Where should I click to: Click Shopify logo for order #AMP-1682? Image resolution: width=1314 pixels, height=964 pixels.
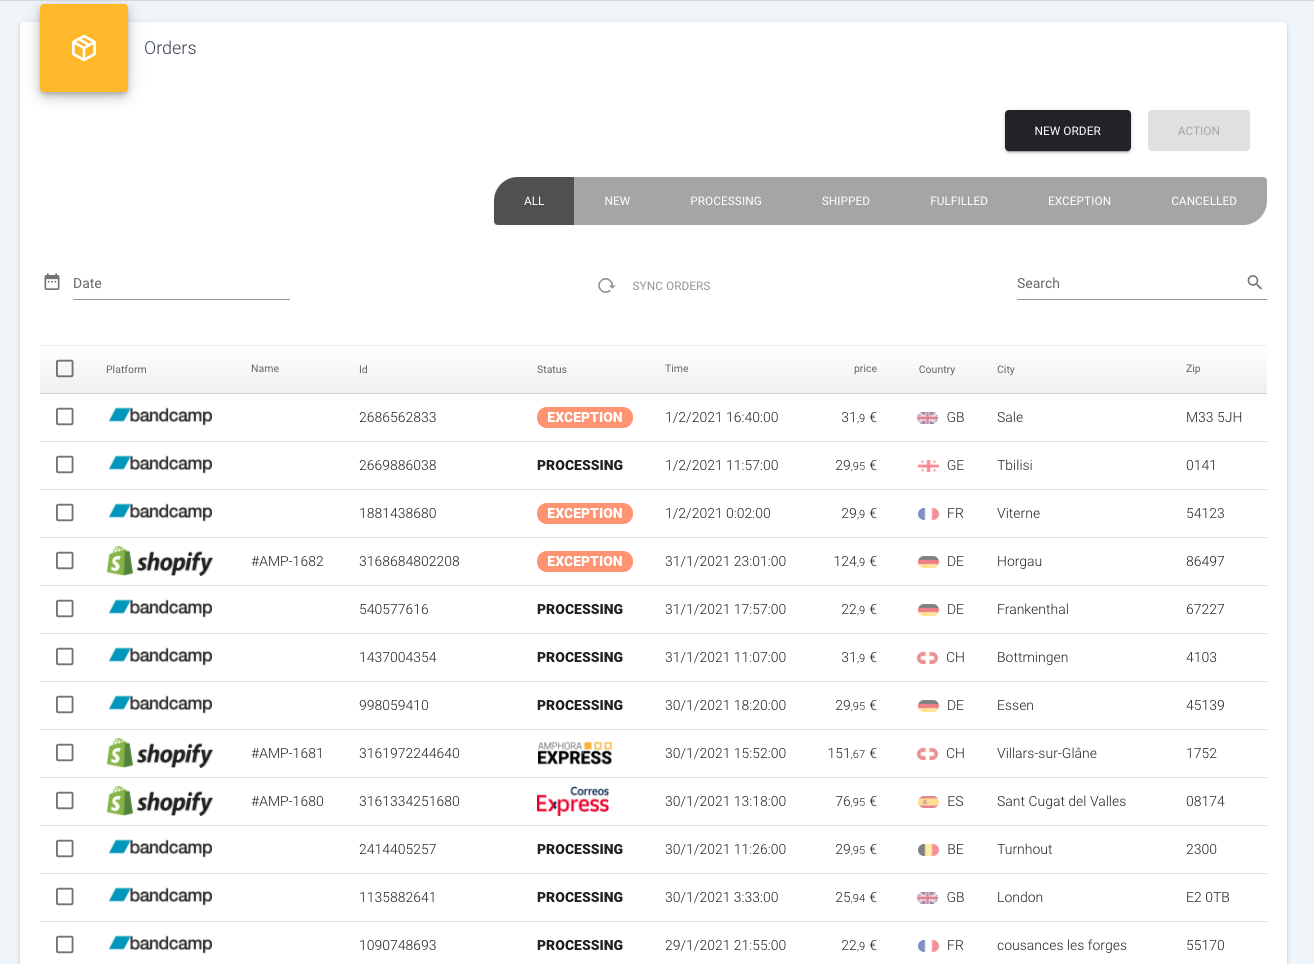pos(160,561)
